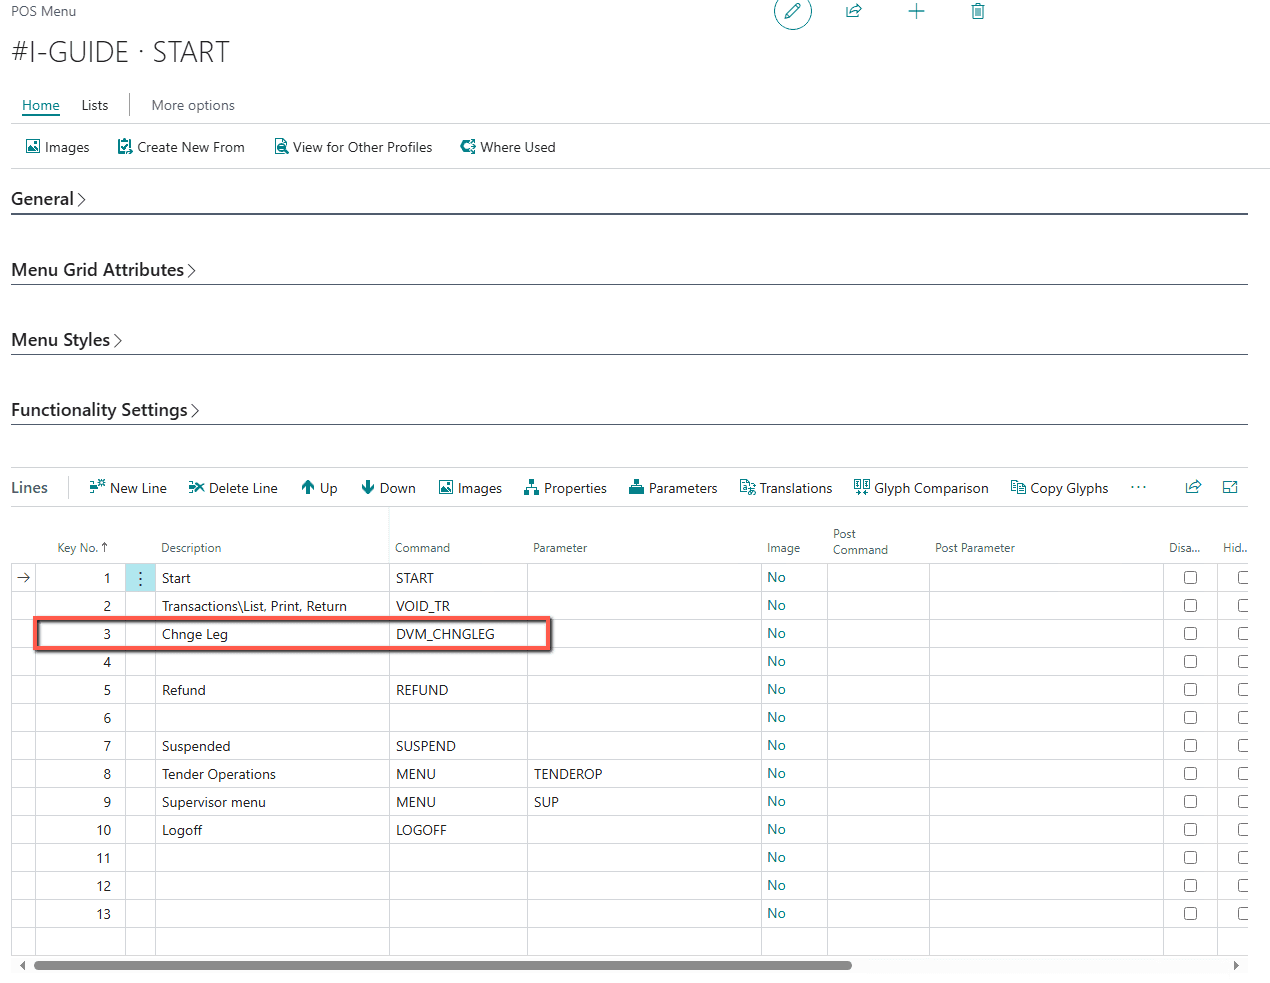
Task: Toggle Disabled checkbox for Tender Operations row
Action: pos(1190,774)
